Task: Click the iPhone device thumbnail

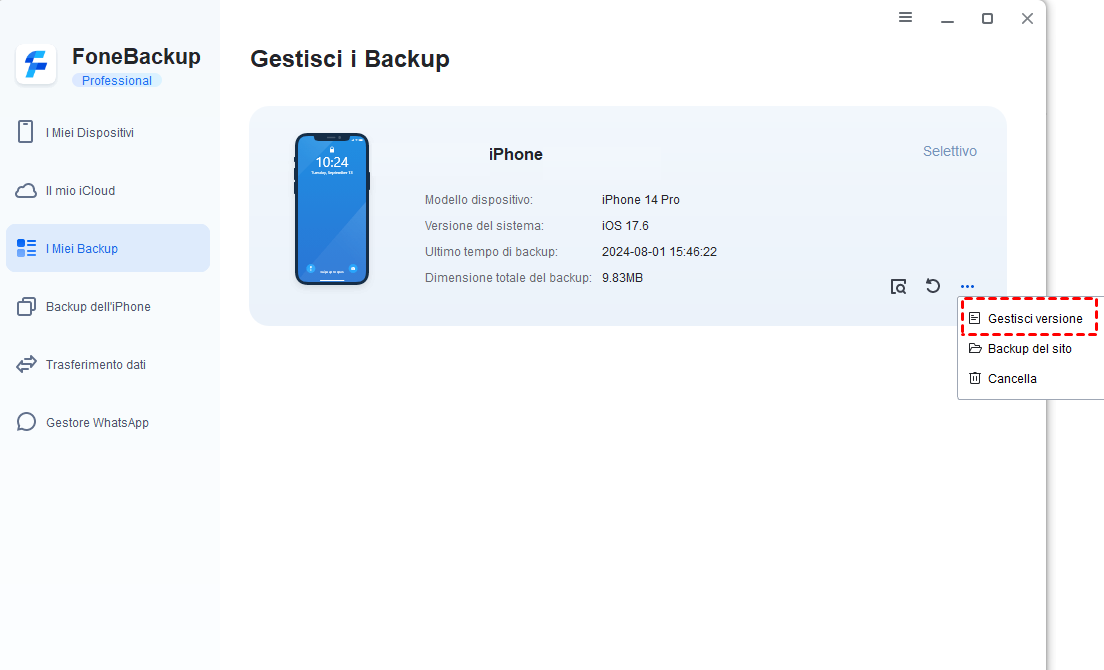Action: pyautogui.click(x=332, y=209)
